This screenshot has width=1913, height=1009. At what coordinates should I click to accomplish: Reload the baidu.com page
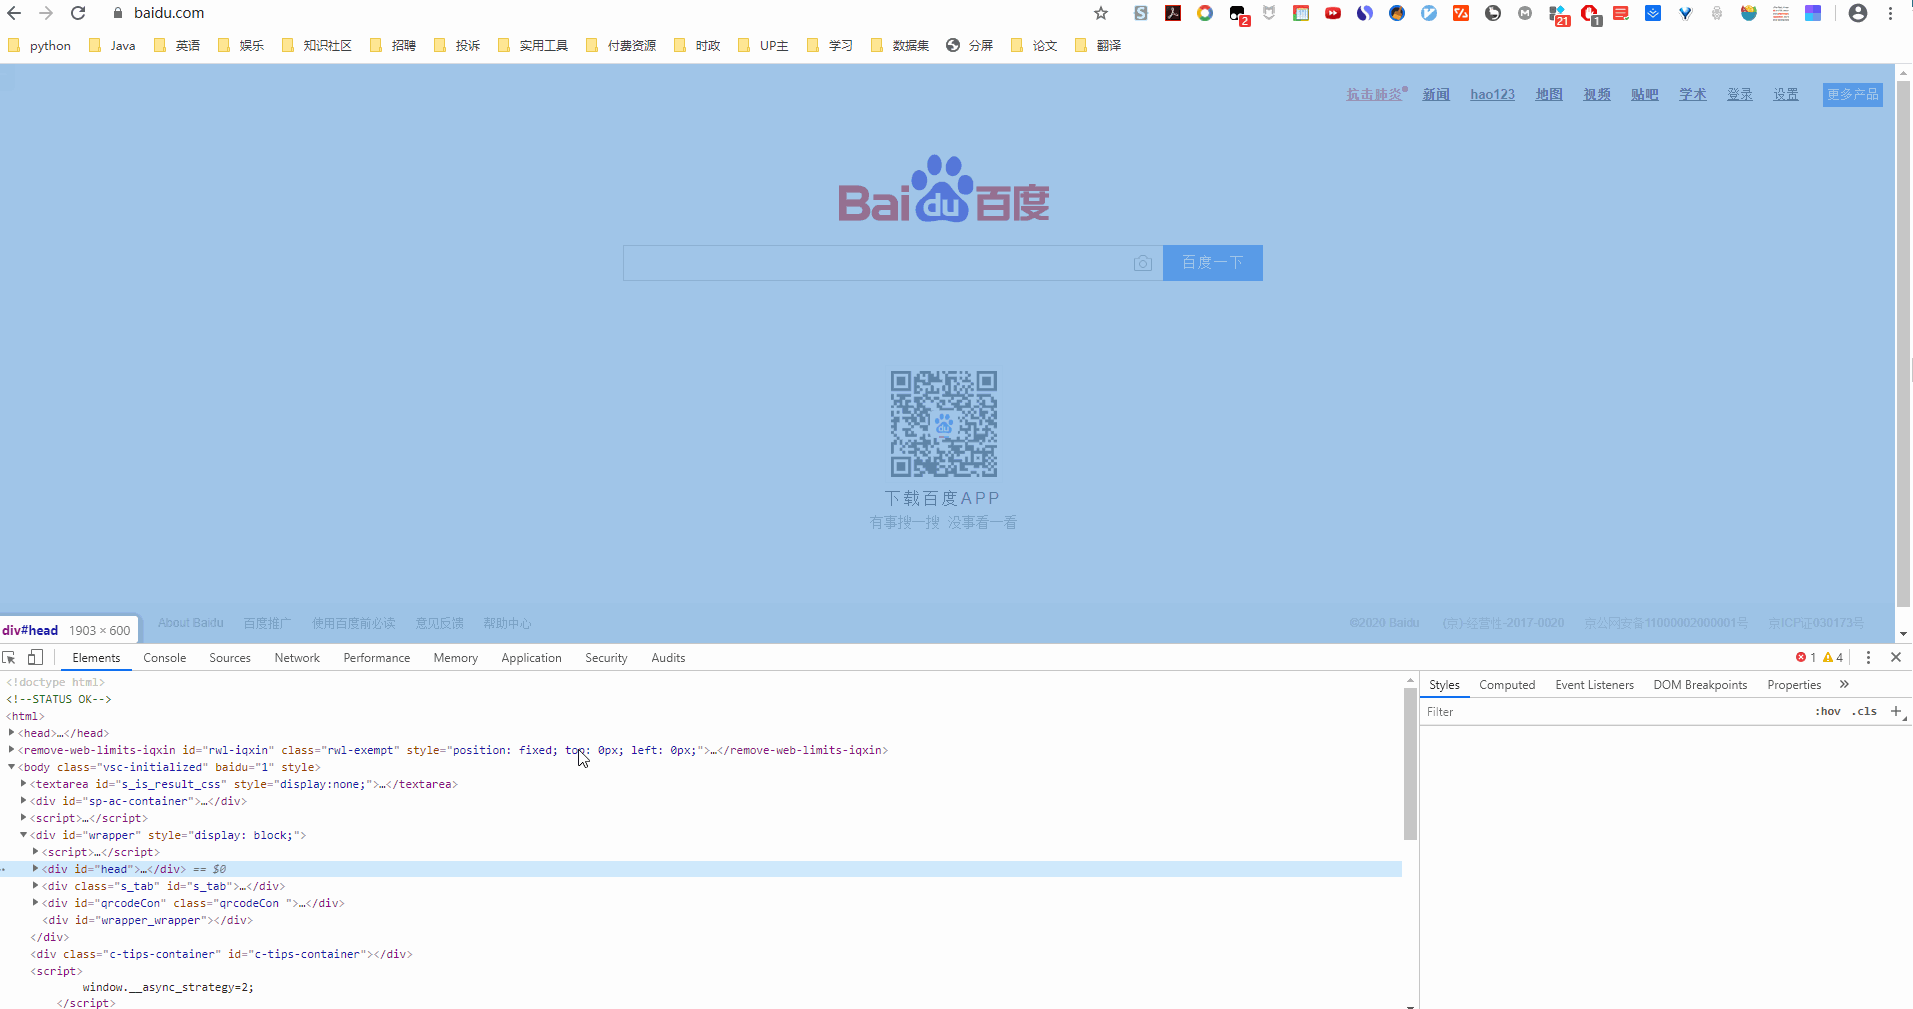coord(78,13)
